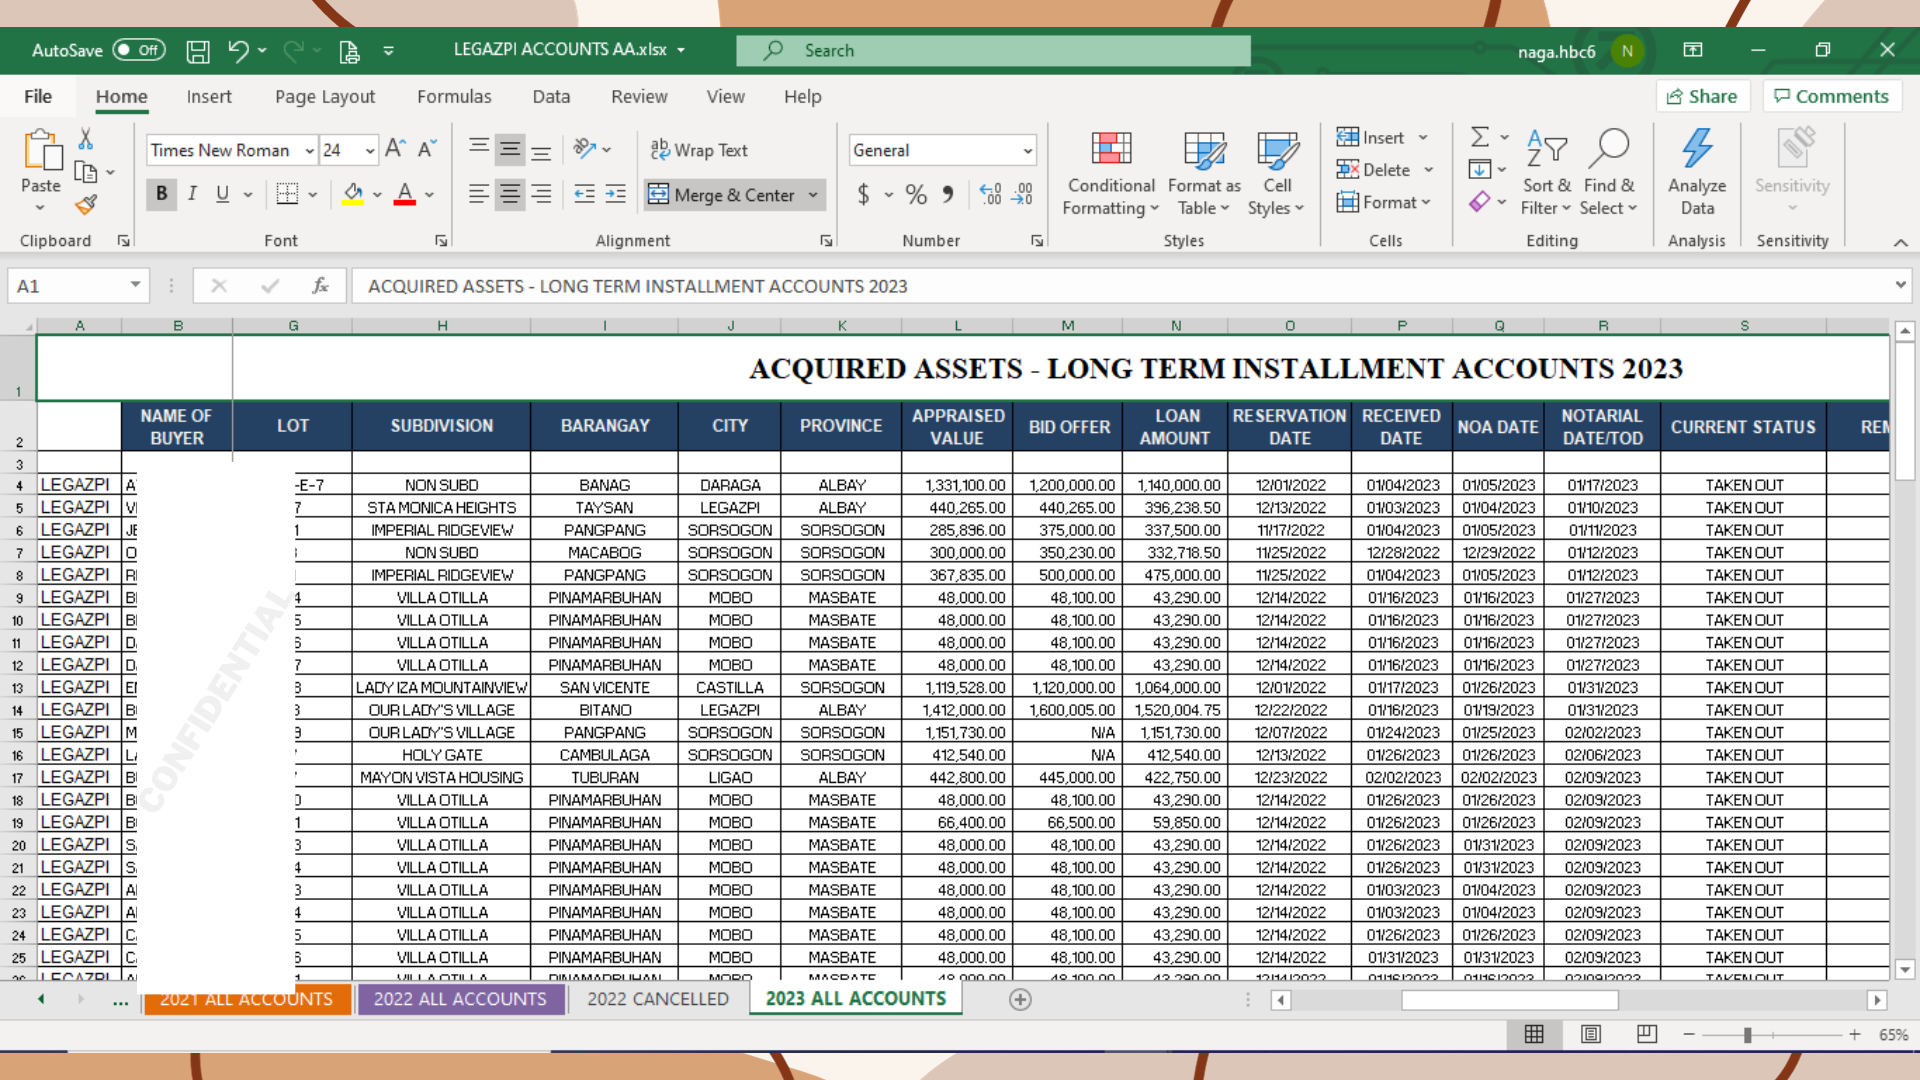Click the Cut scissors icon
The height and width of the screenshot is (1080, 1920).
tap(86, 139)
